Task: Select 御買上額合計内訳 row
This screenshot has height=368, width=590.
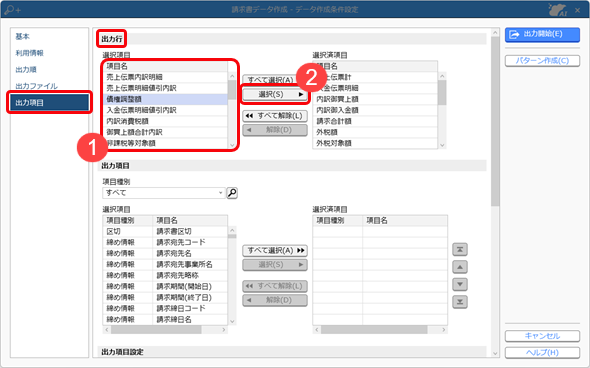Action: tap(165, 132)
